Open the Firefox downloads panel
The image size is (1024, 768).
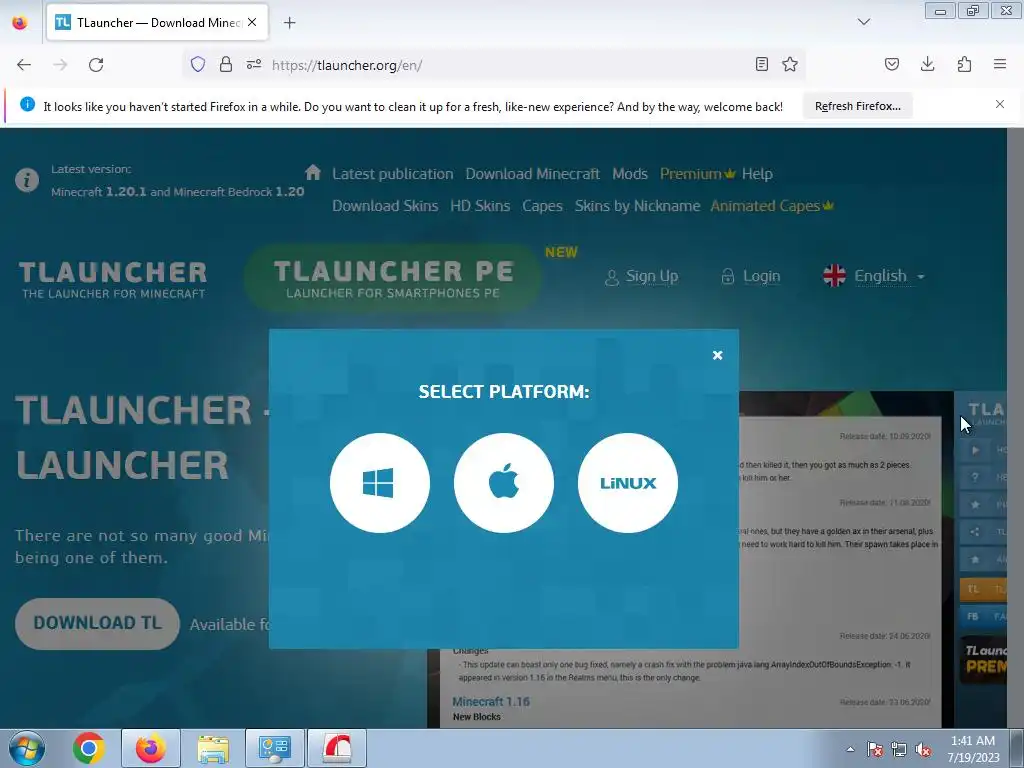tap(927, 64)
